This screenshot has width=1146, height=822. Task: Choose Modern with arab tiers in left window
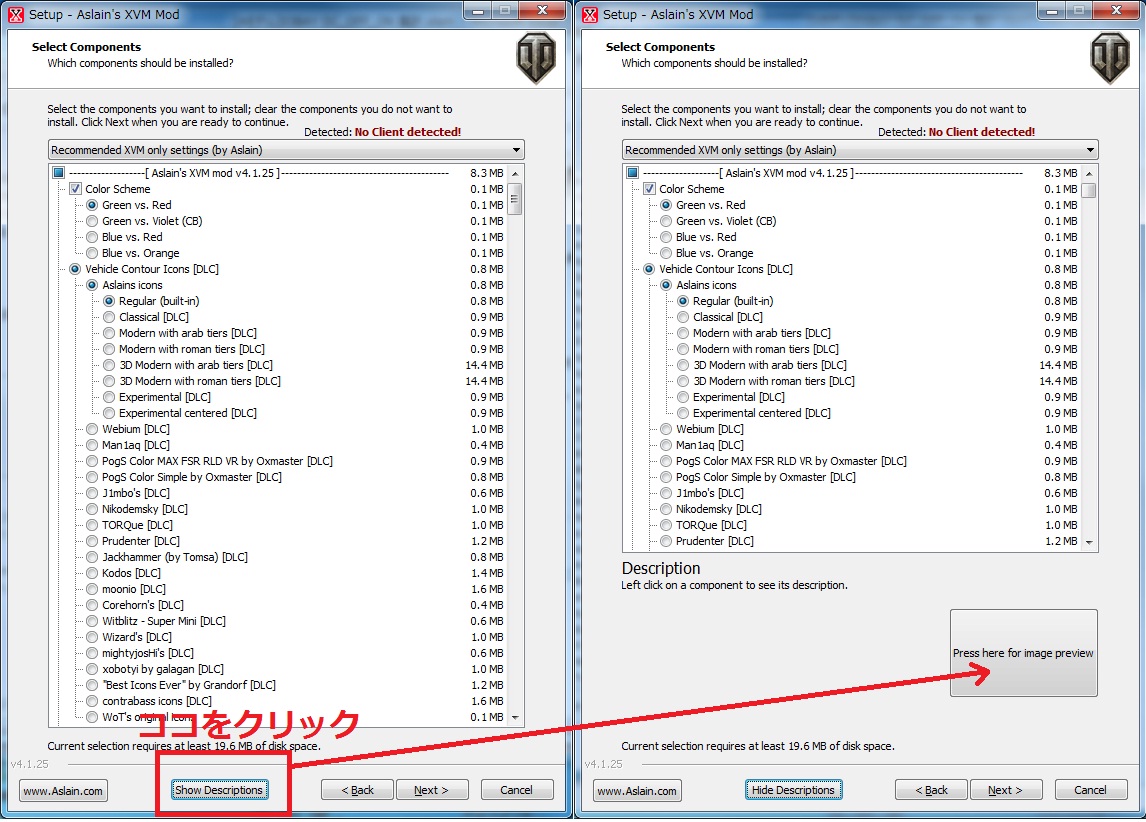point(109,333)
